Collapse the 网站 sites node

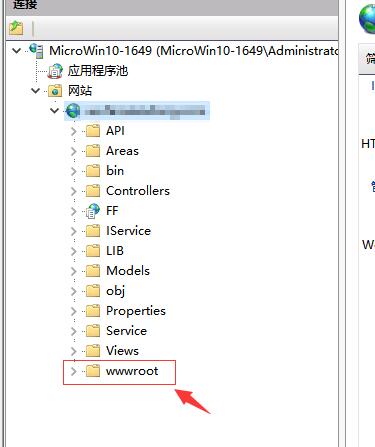click(x=35, y=91)
